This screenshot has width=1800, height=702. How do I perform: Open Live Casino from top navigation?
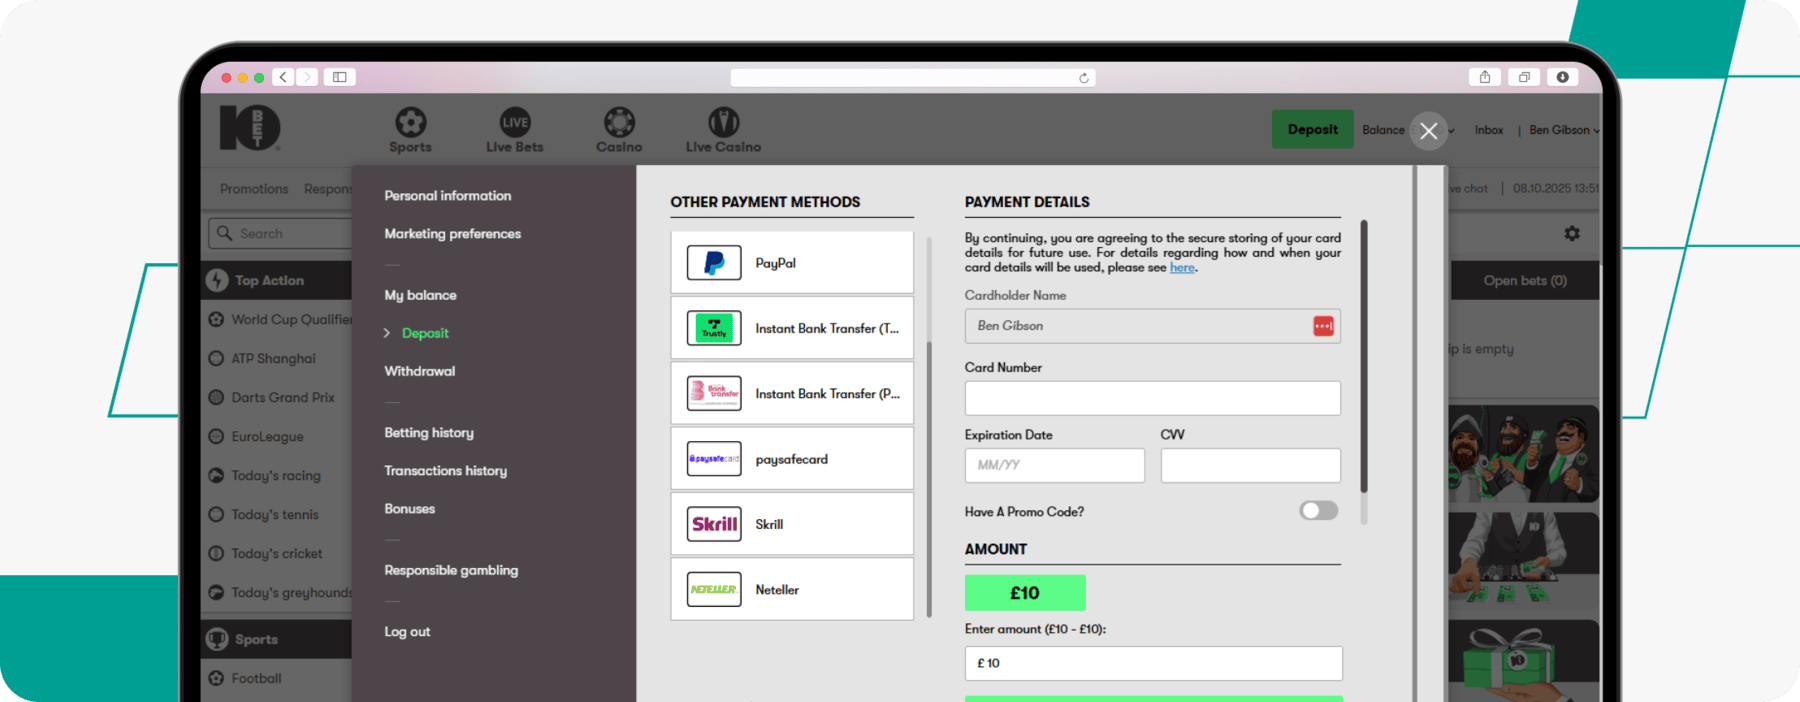coord(723,130)
